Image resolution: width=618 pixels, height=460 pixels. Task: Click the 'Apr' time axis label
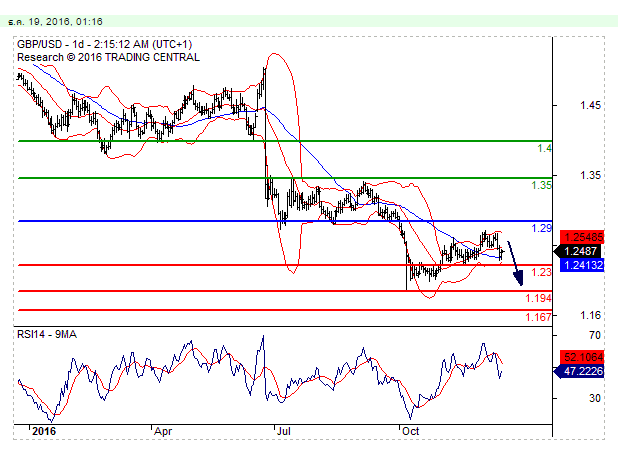pos(163,431)
